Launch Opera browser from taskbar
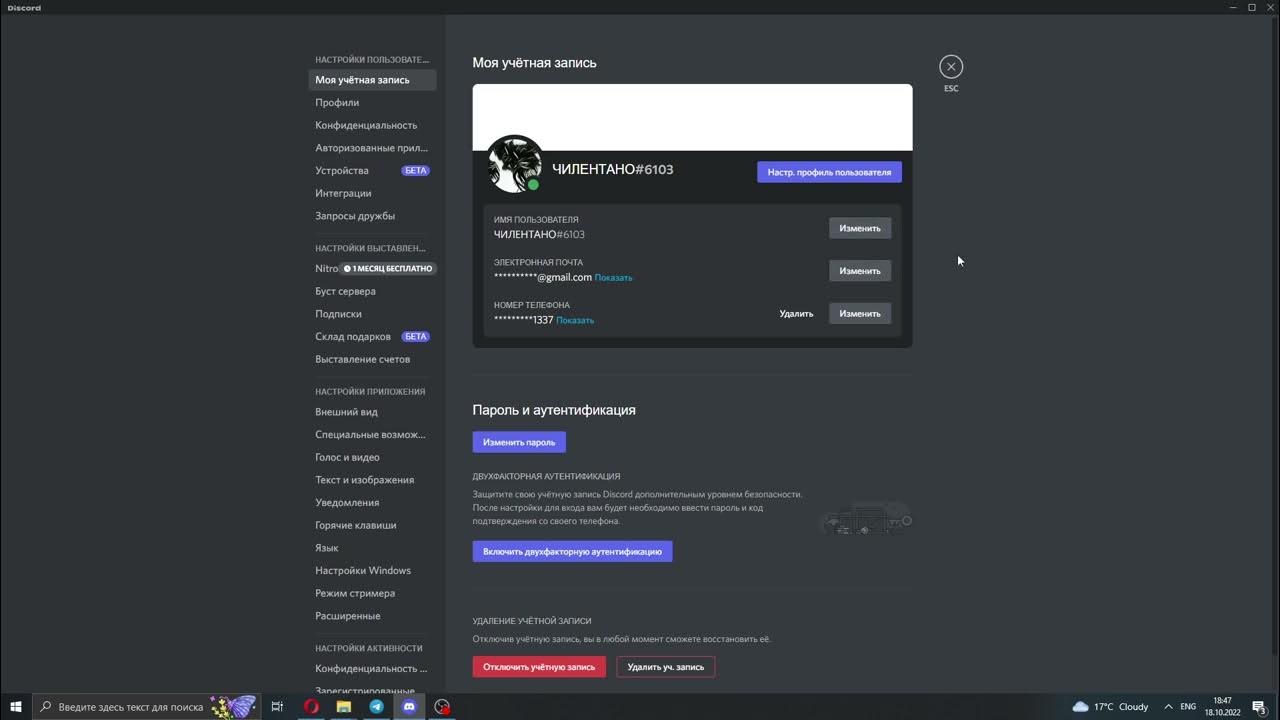Screen dimensions: 1280x720 click(x=311, y=706)
